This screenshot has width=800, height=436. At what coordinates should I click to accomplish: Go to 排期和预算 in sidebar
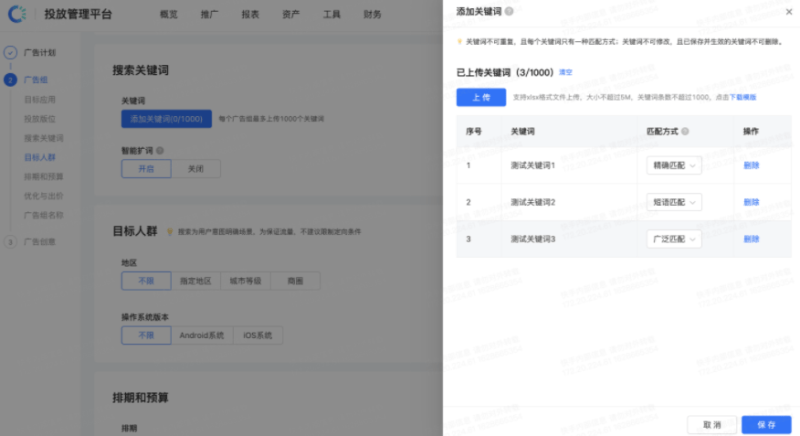(x=44, y=176)
